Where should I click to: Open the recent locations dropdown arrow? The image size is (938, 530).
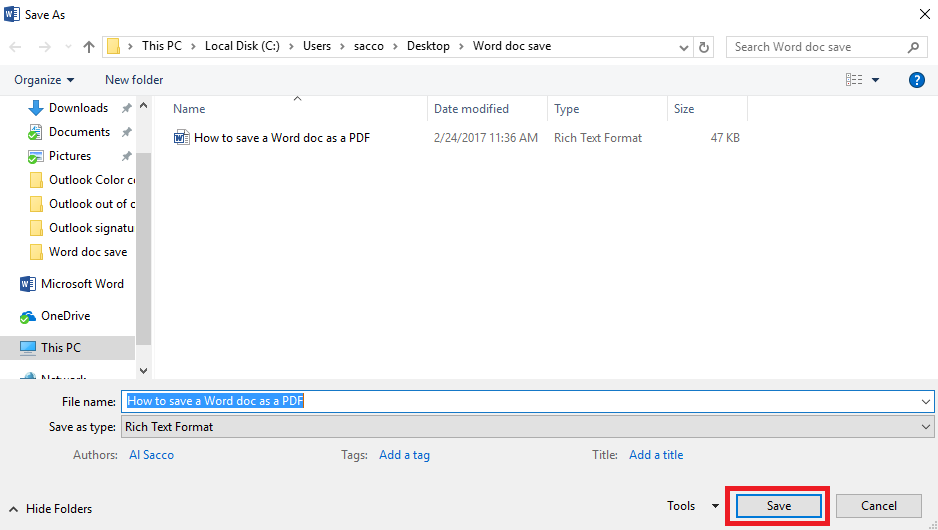click(68, 47)
